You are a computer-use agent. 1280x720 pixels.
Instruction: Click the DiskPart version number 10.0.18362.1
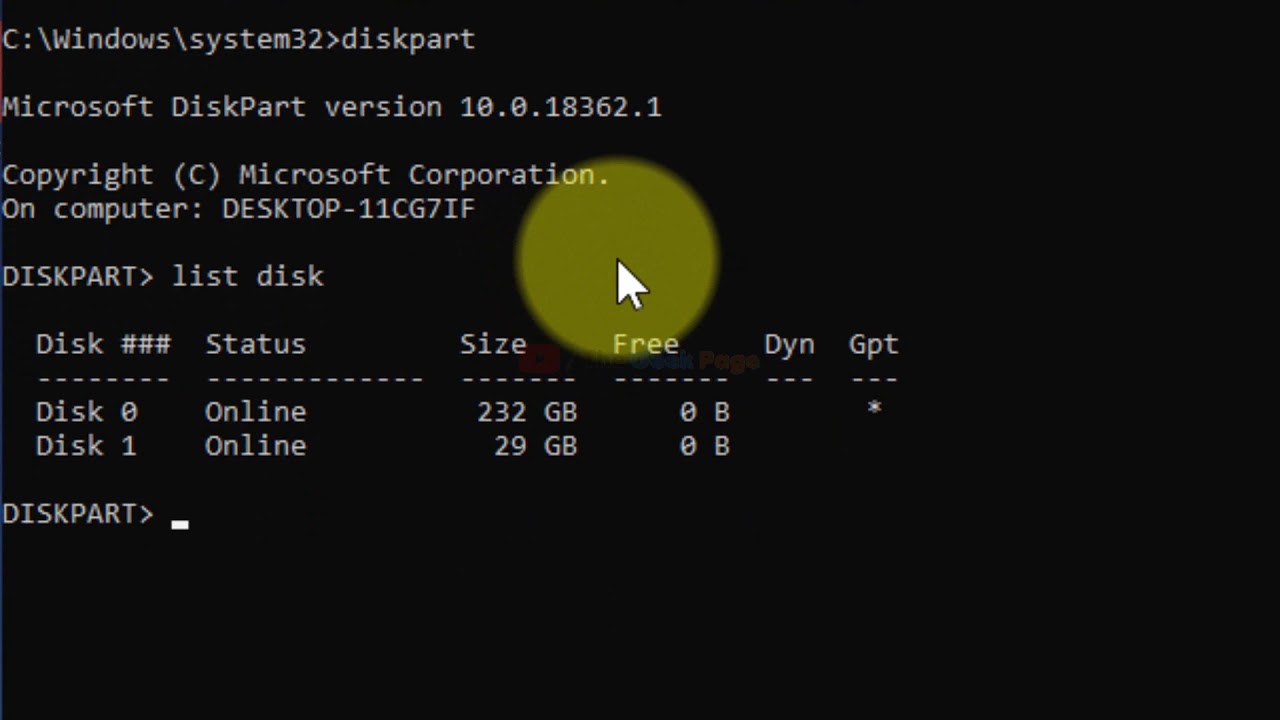[x=560, y=107]
